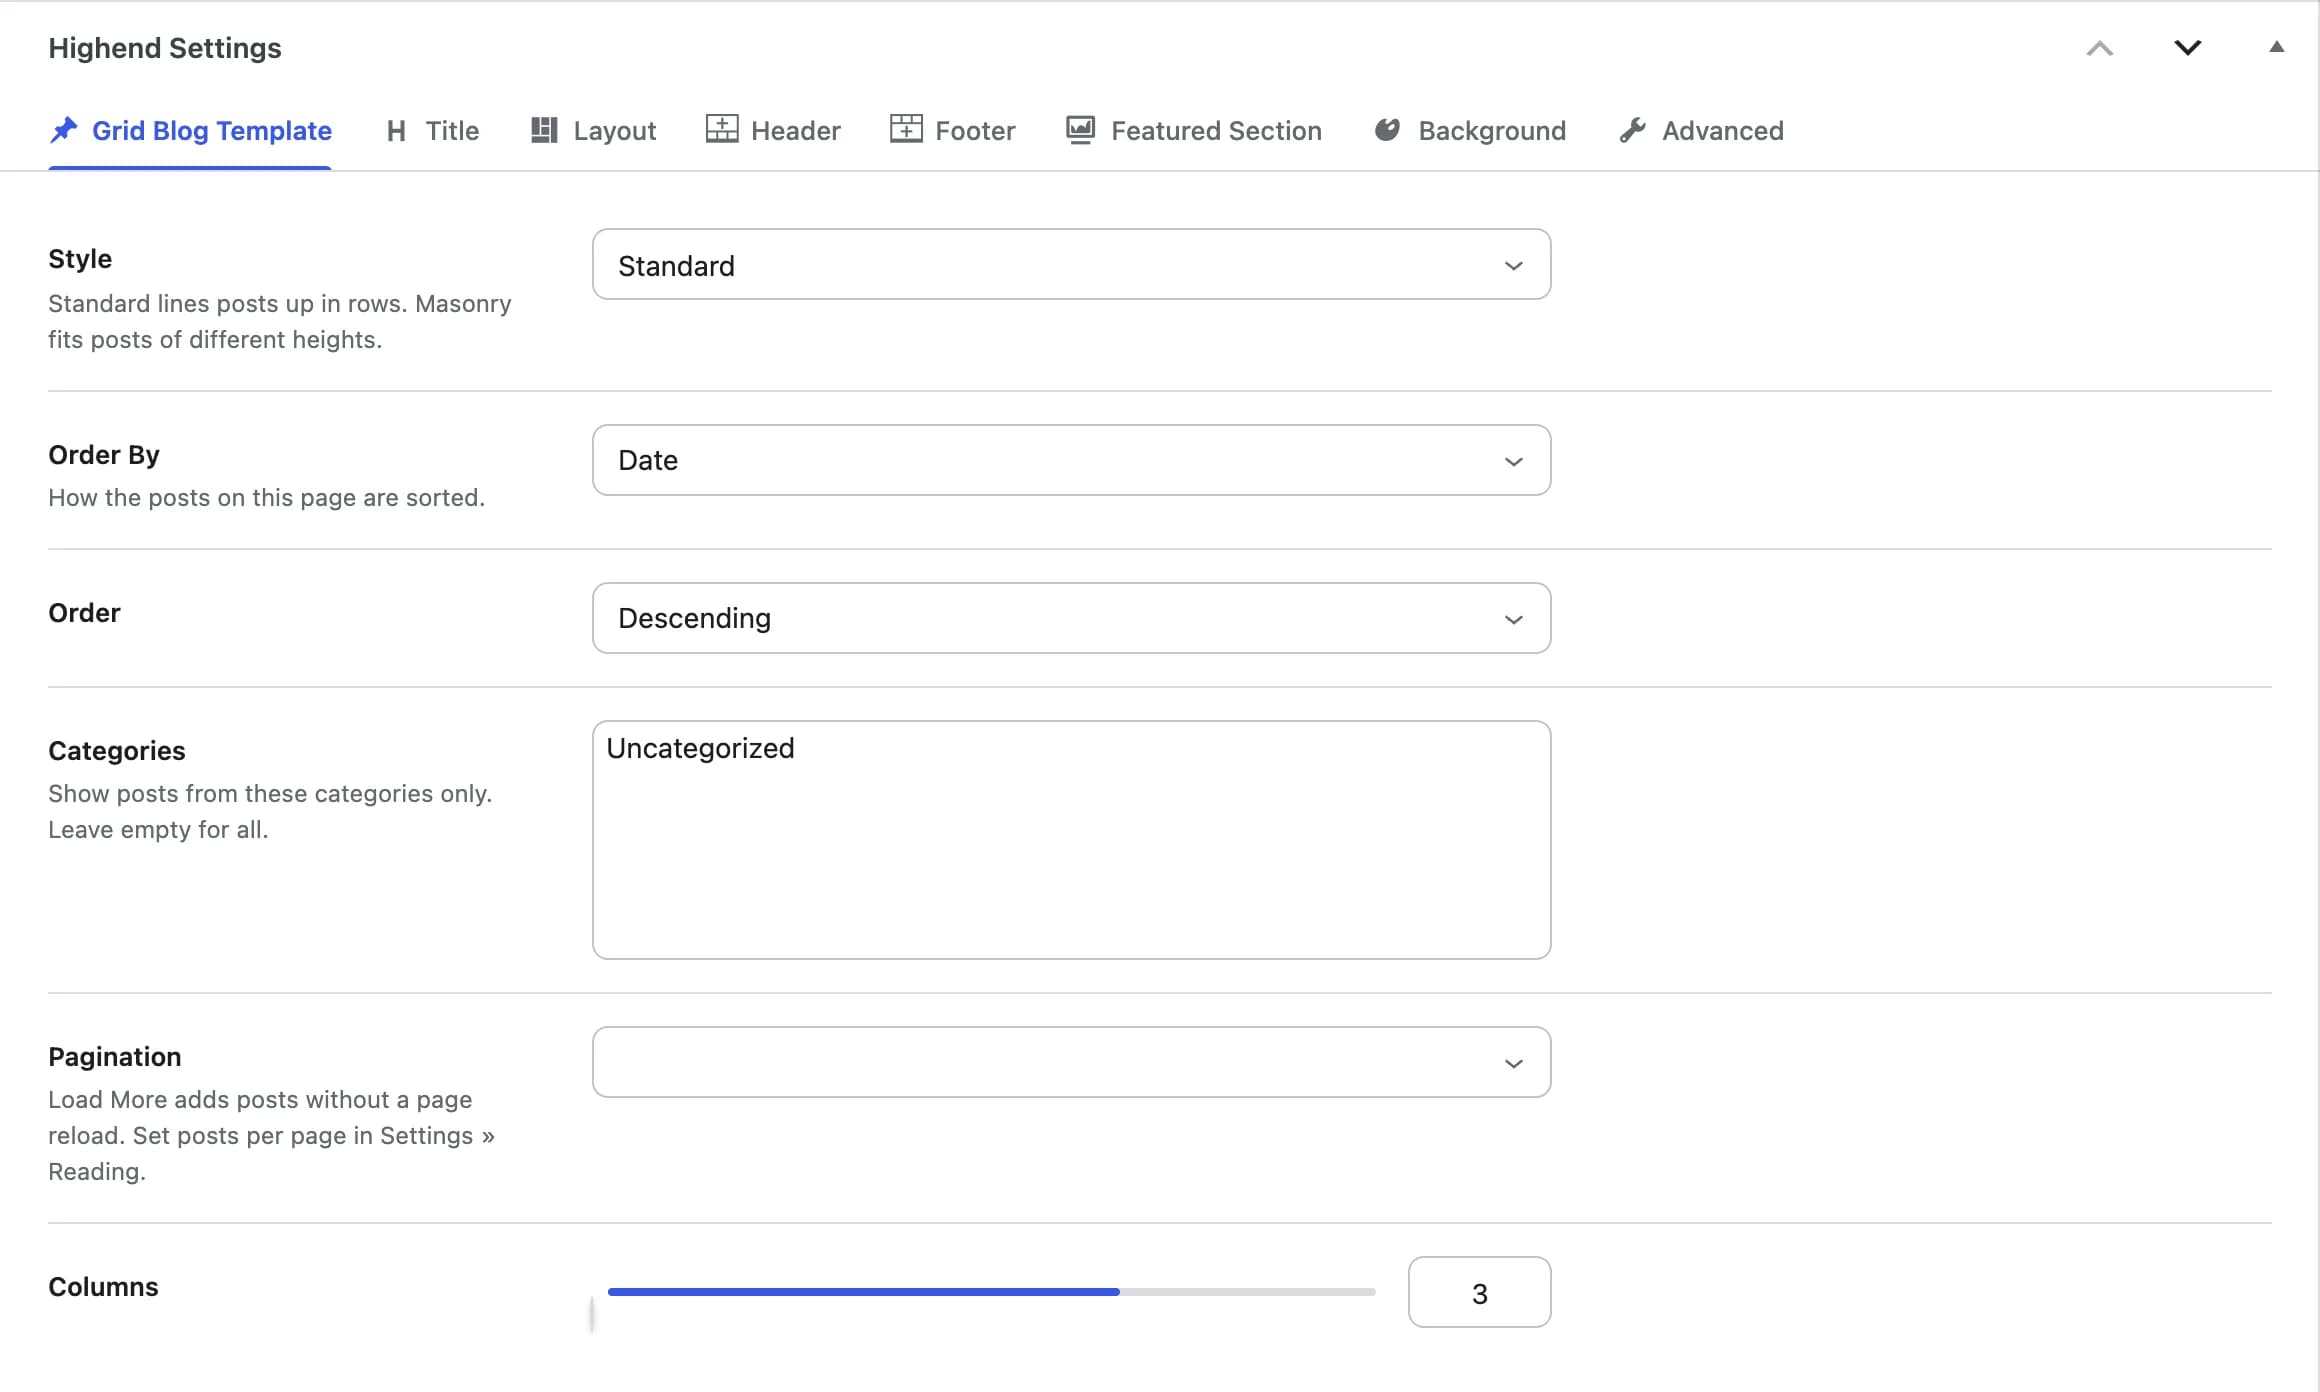
Task: Click the Style field label
Action: pyautogui.click(x=80, y=259)
